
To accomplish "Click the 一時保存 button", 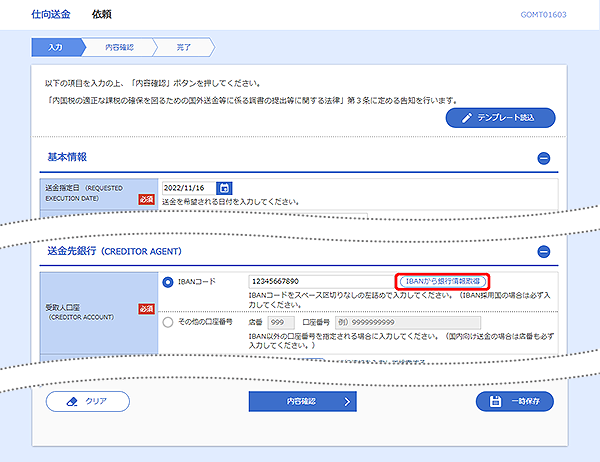I will 515,402.
